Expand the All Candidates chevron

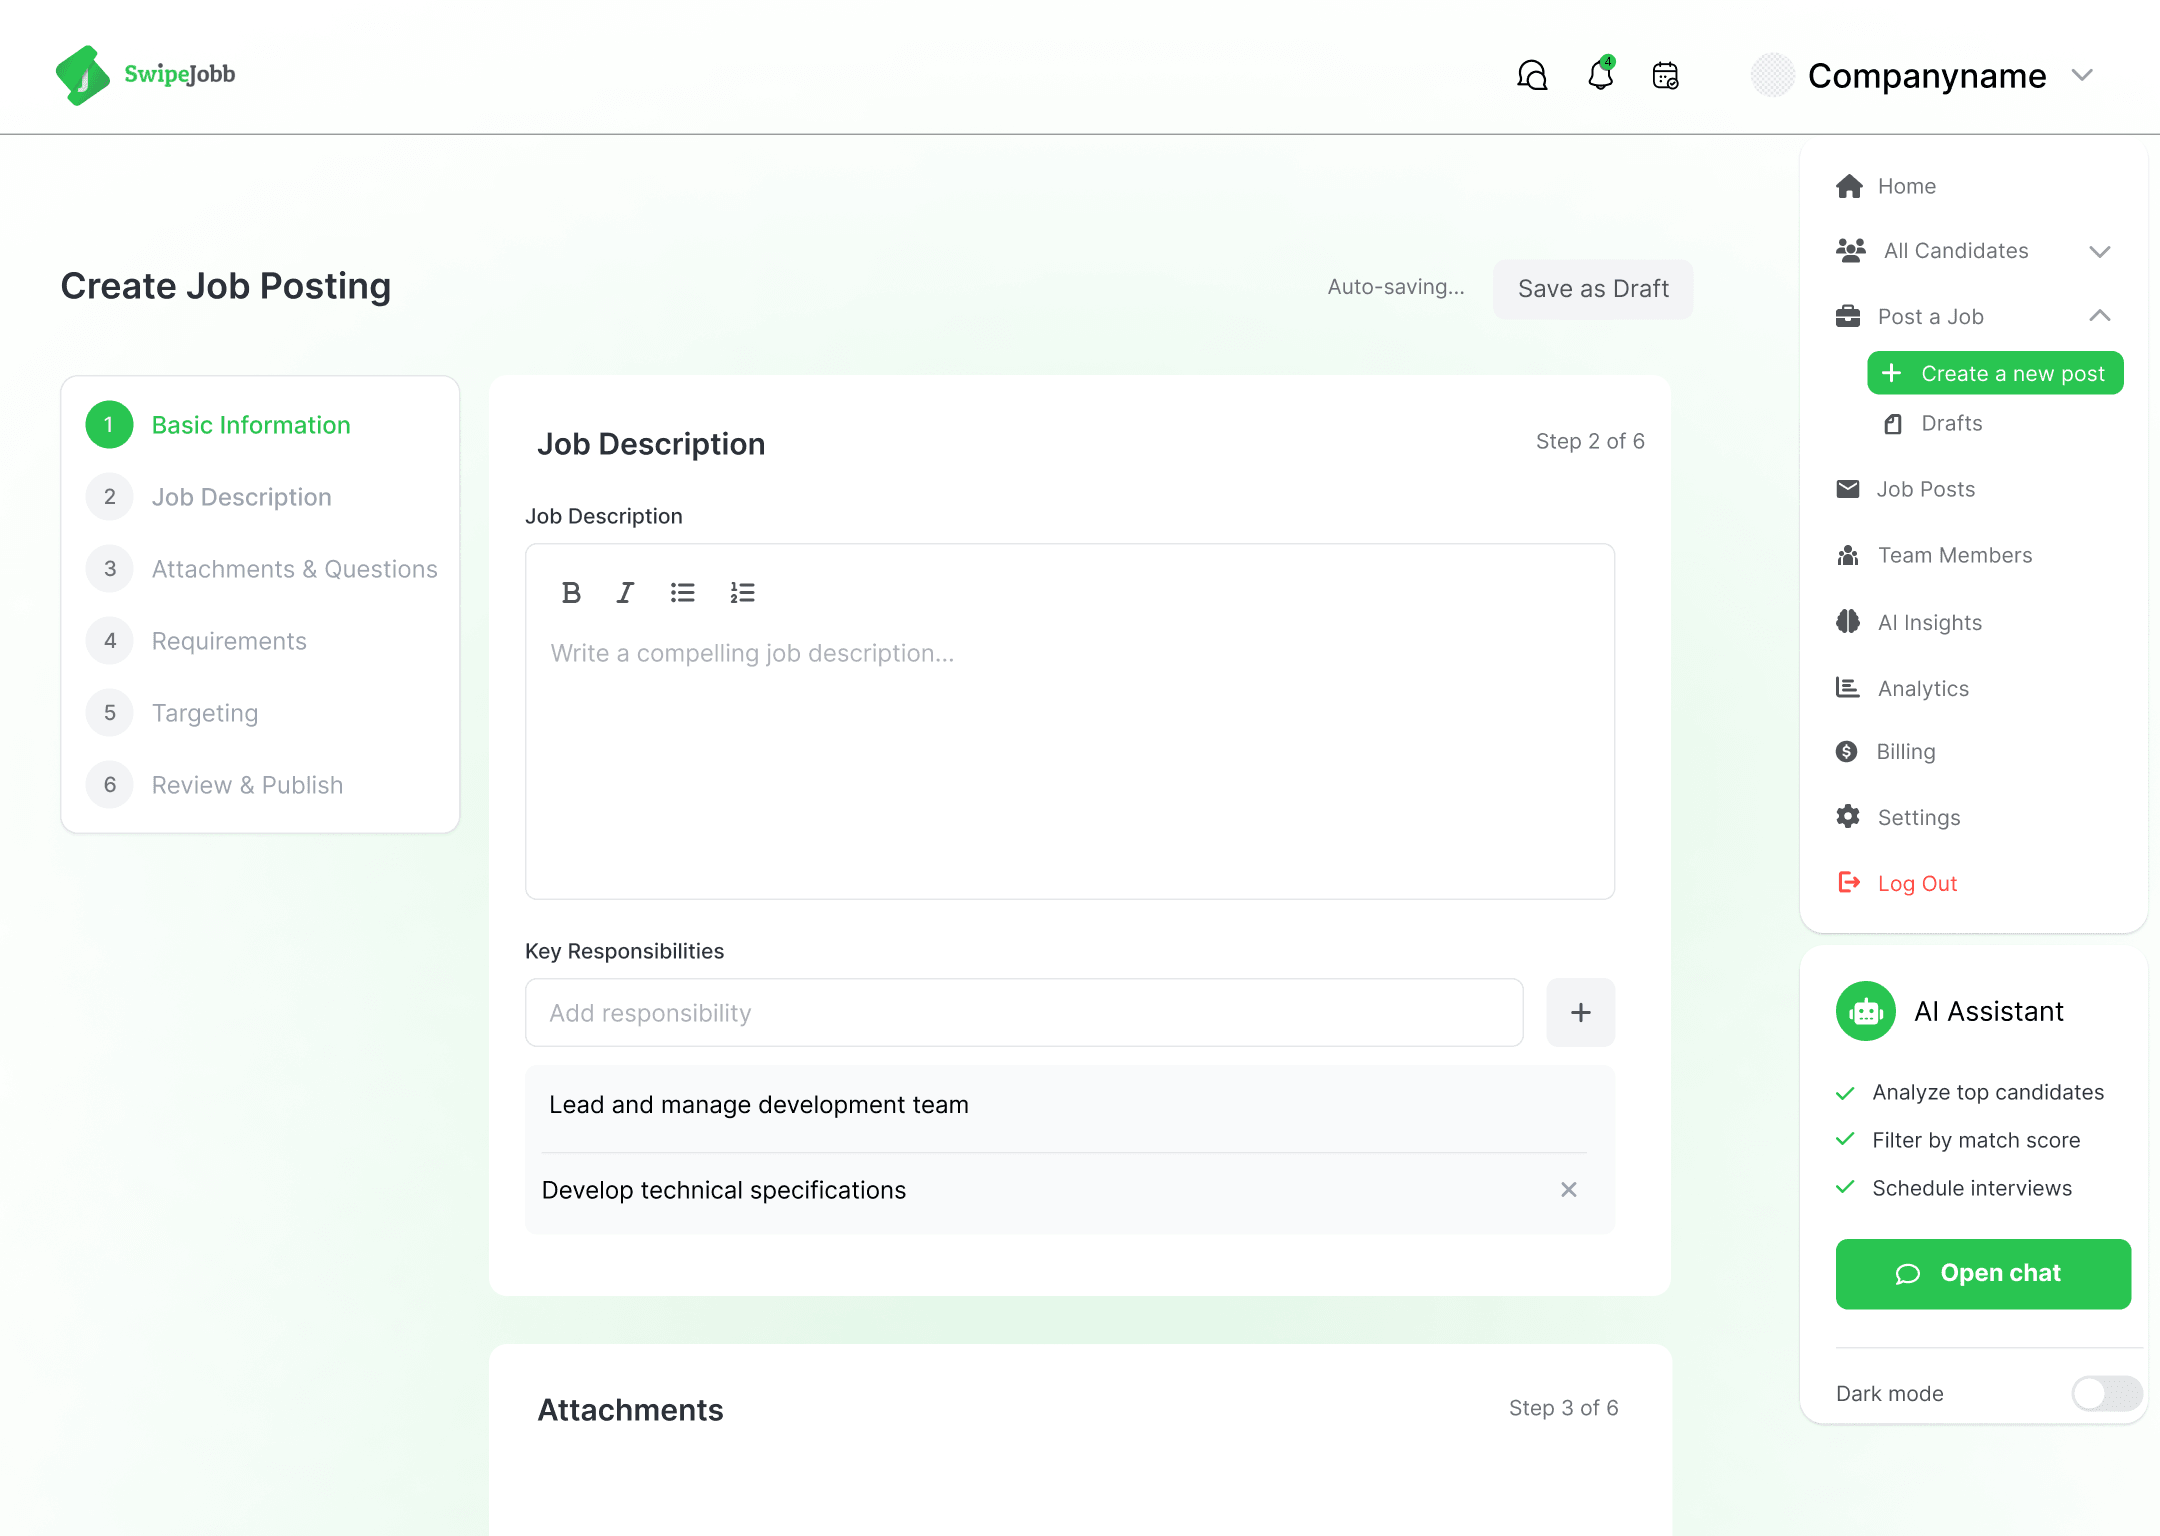pos(2100,251)
